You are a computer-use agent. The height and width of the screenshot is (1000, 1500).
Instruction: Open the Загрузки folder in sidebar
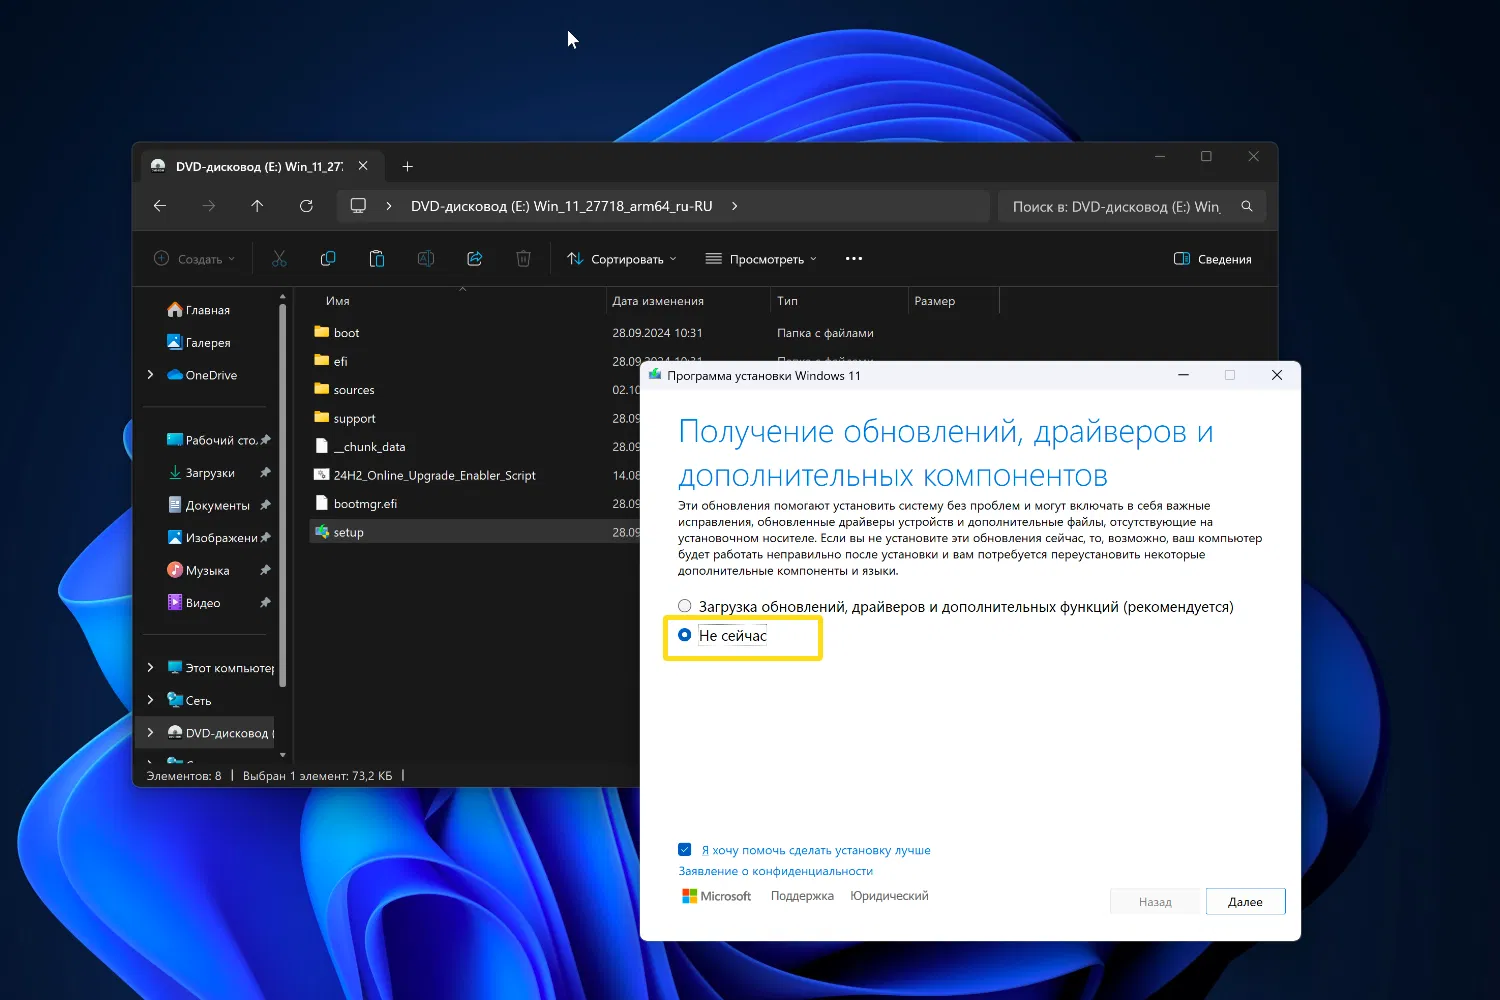pyautogui.click(x=209, y=473)
